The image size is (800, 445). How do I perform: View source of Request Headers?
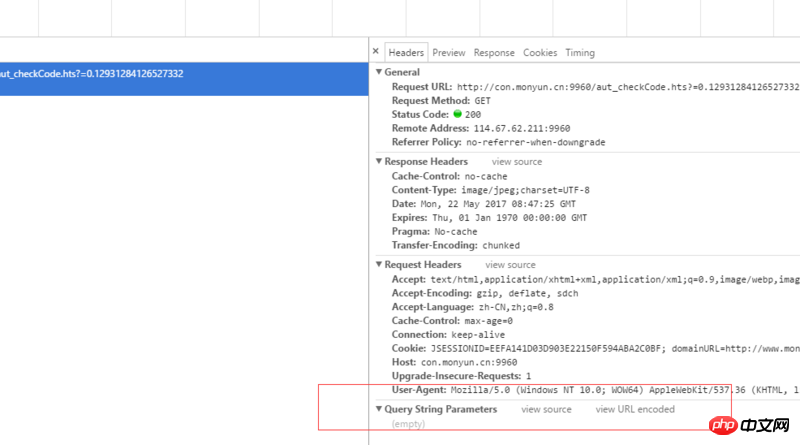point(510,265)
